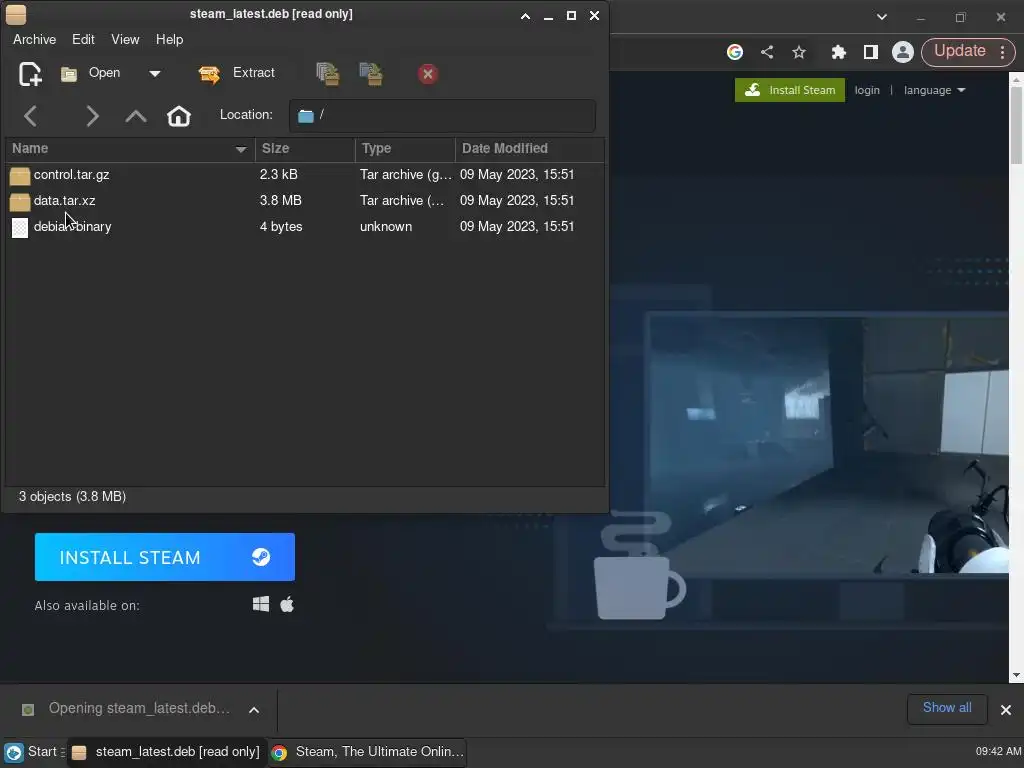Go back with the left arrow

coord(30,116)
